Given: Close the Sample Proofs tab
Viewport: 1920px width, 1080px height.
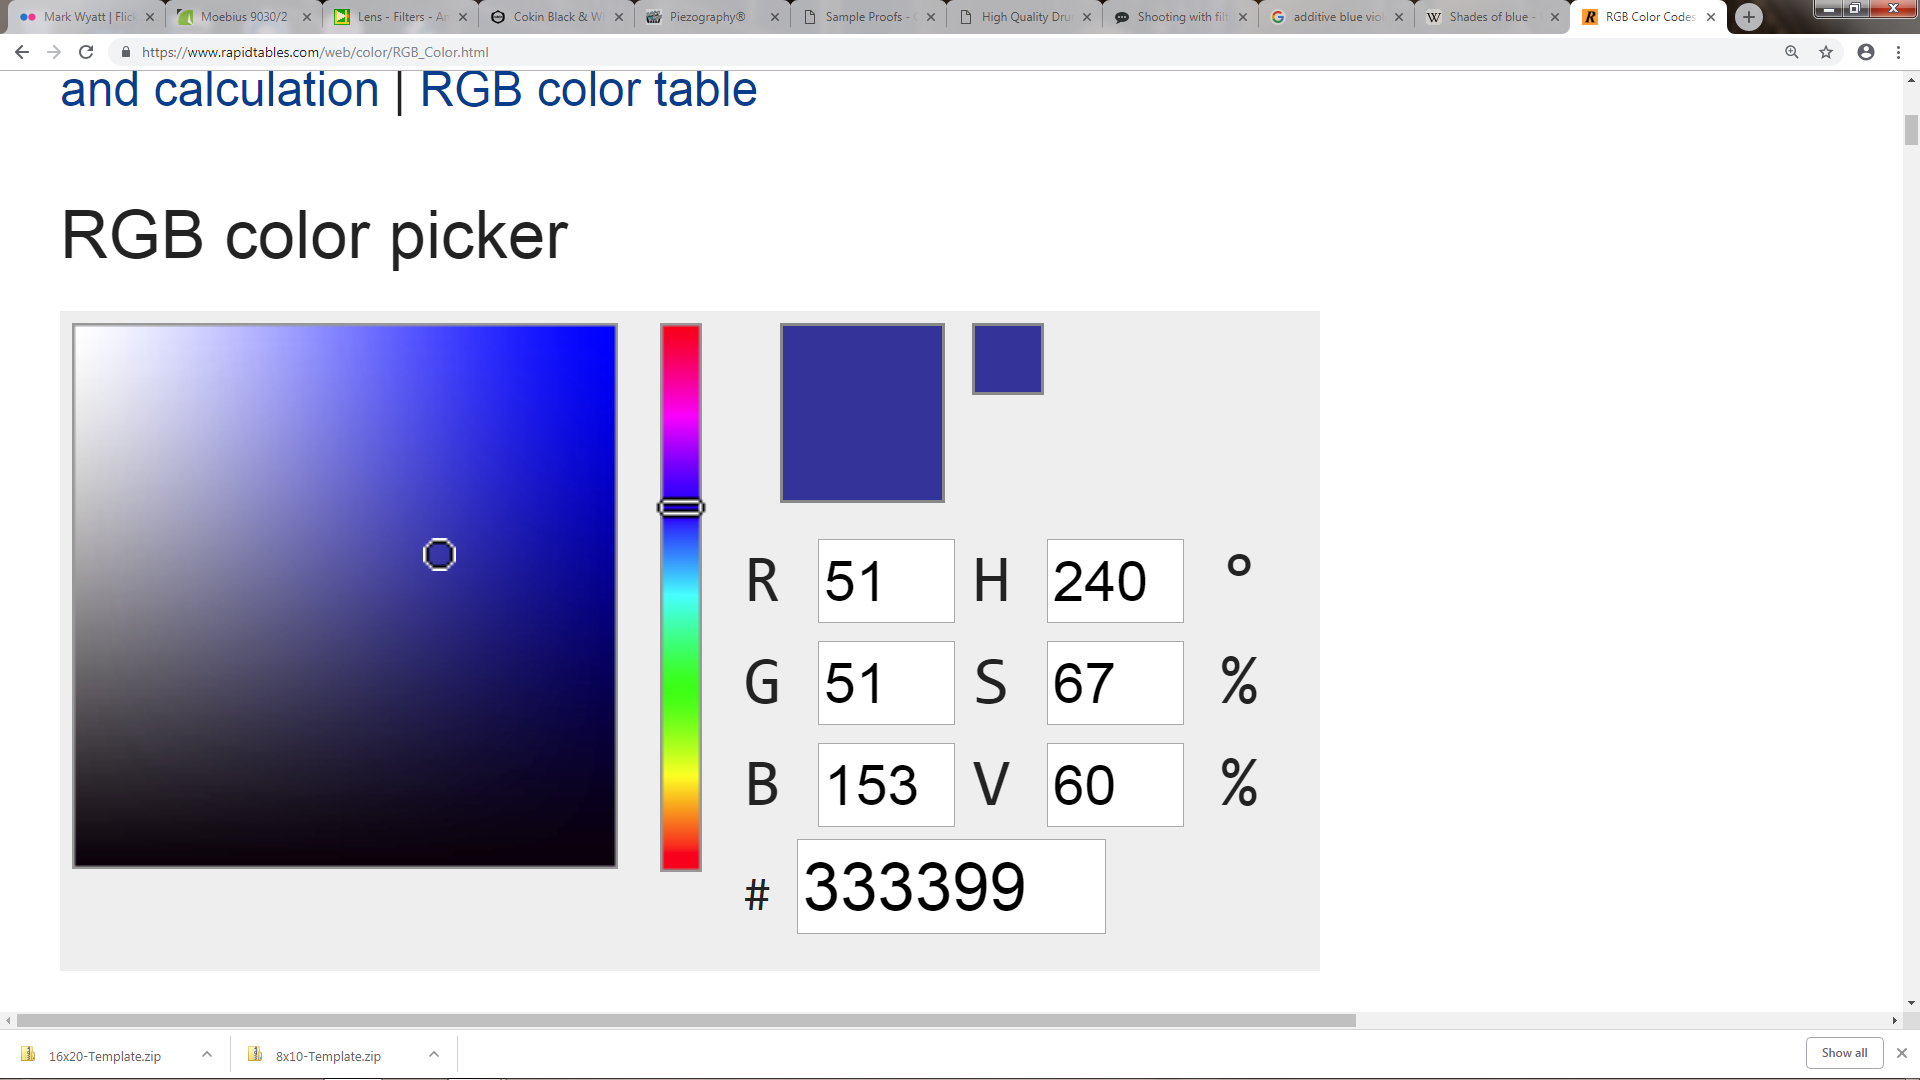Looking at the screenshot, I should click(931, 17).
